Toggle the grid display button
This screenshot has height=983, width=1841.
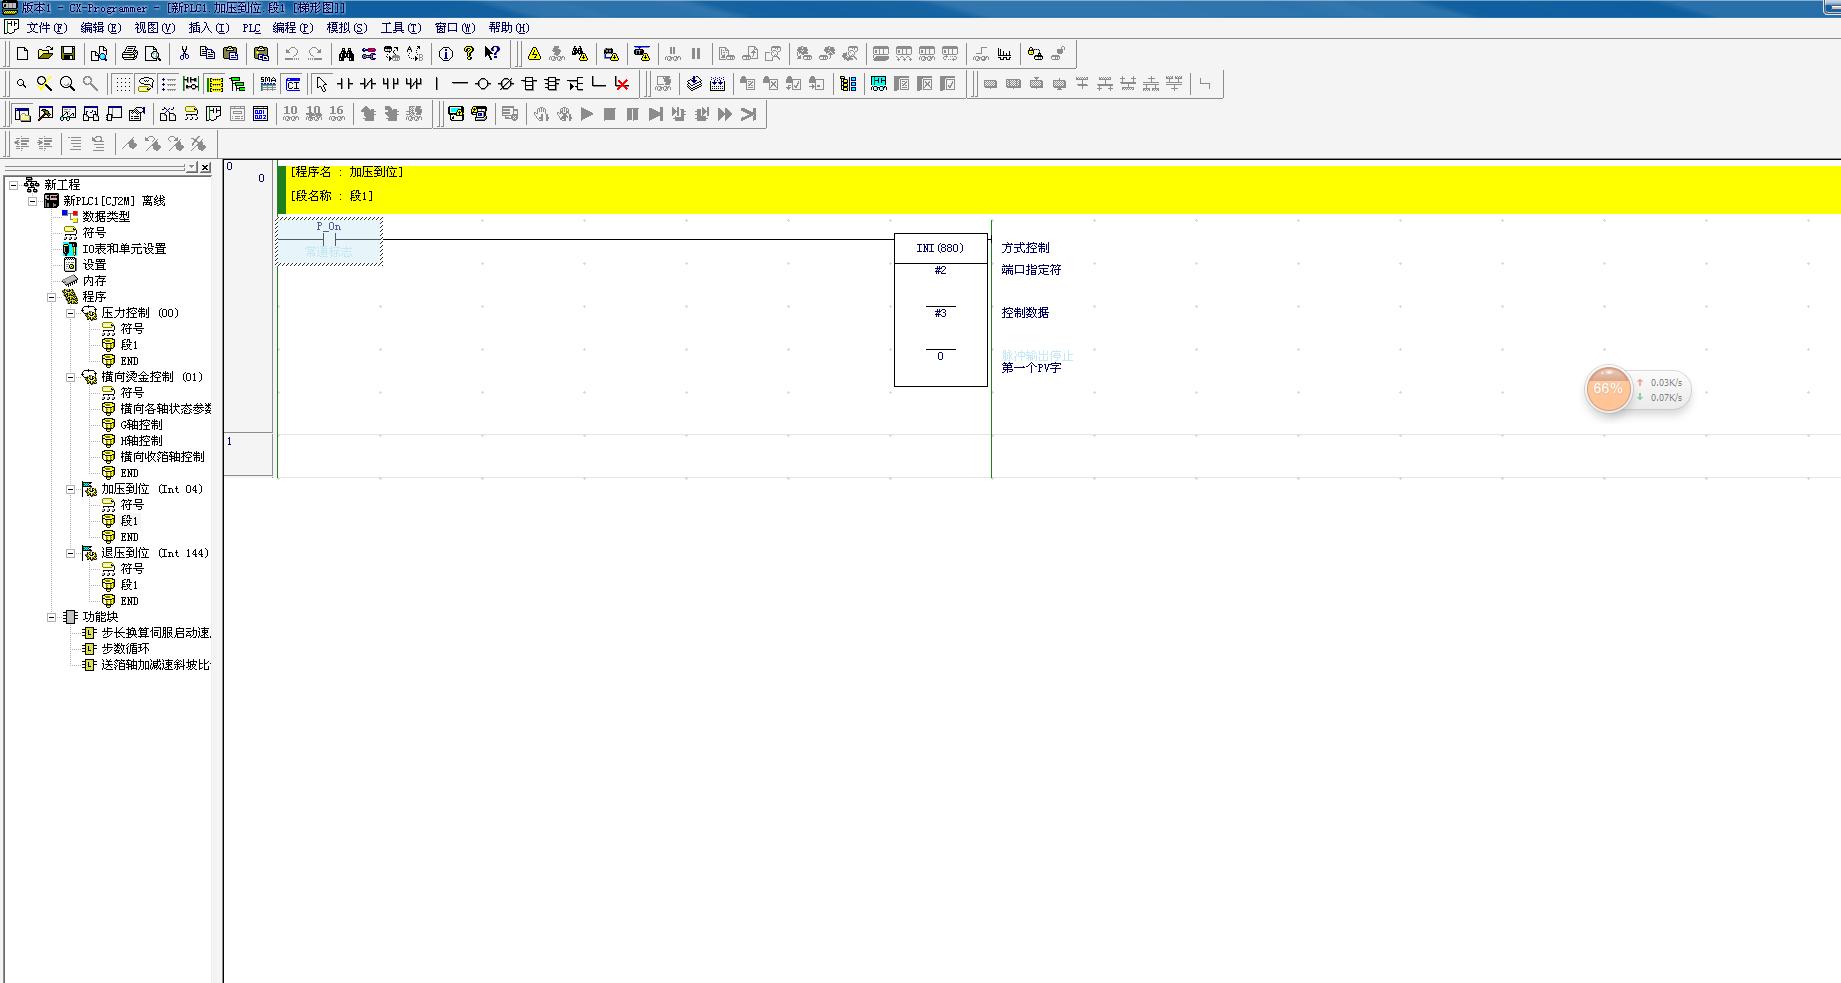click(122, 84)
